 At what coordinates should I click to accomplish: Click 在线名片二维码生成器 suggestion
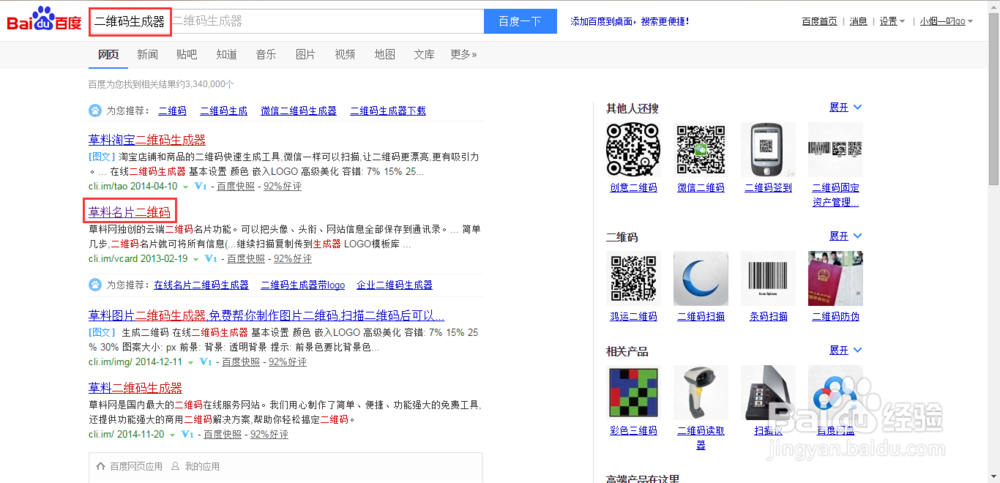coord(201,285)
